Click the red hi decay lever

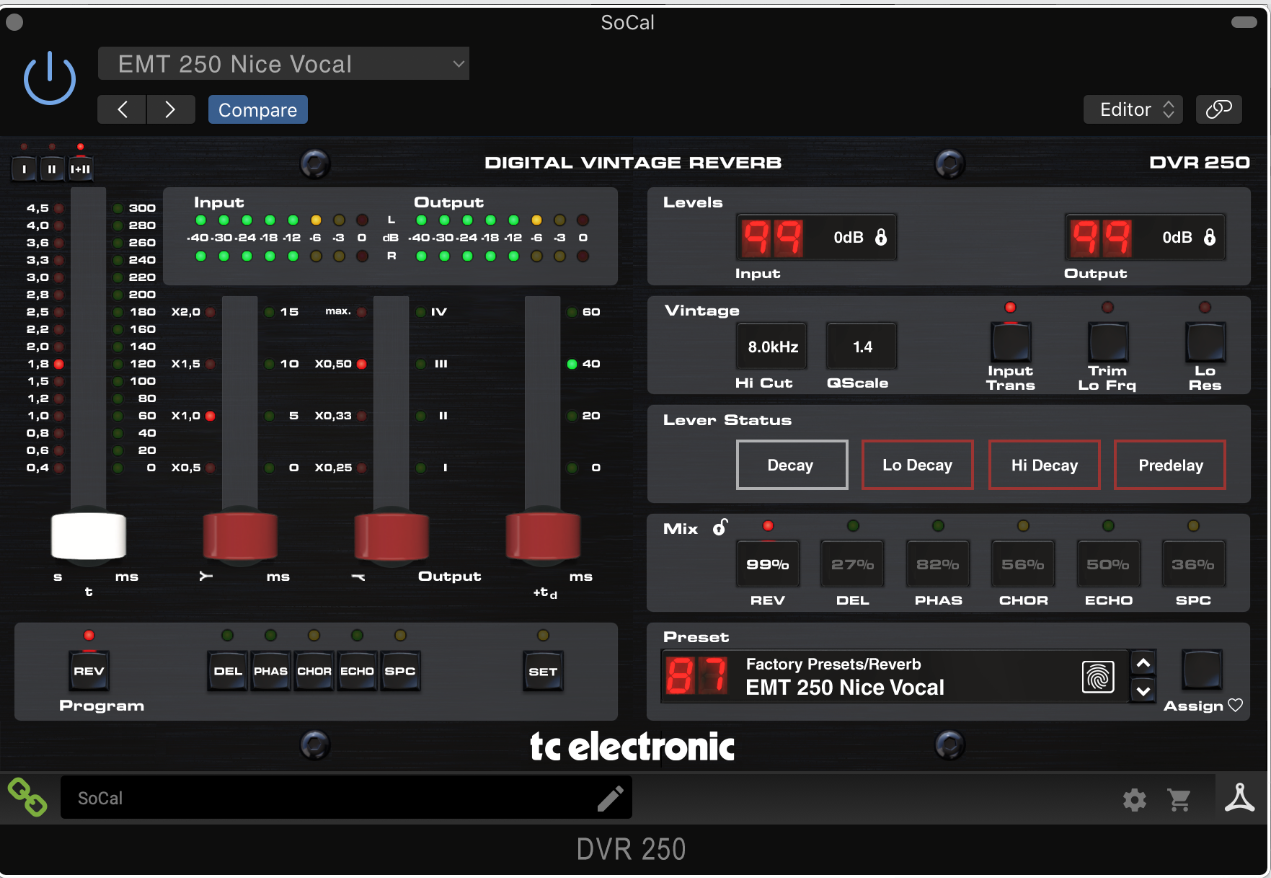click(392, 535)
